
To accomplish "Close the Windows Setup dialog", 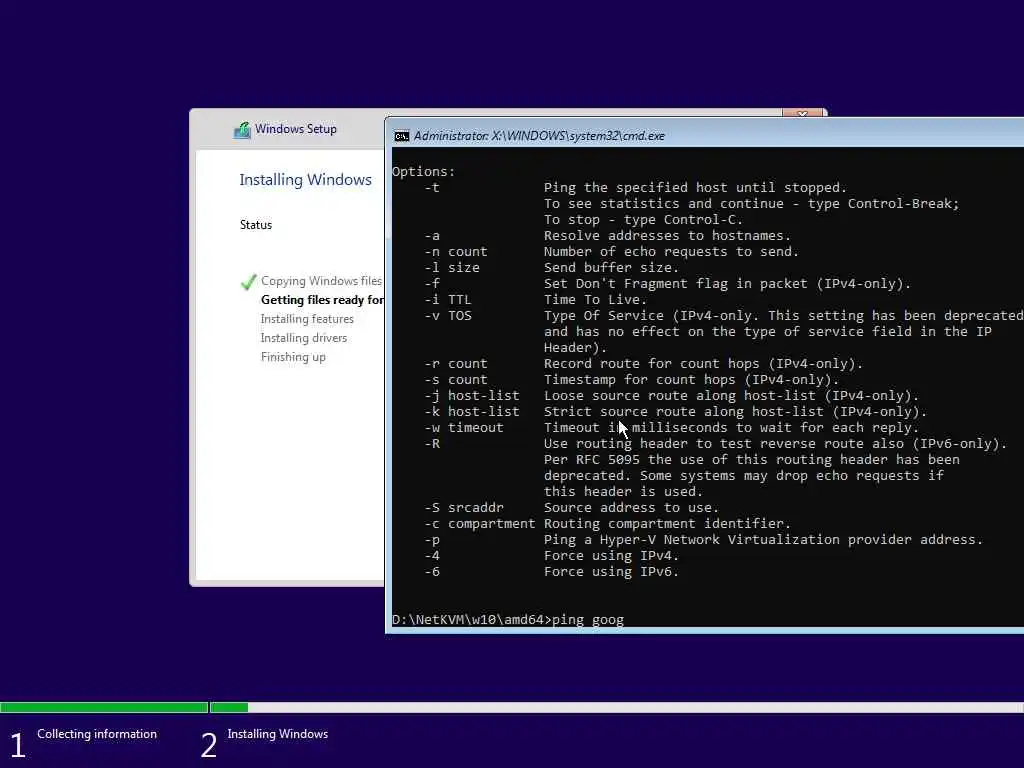I will point(802,113).
